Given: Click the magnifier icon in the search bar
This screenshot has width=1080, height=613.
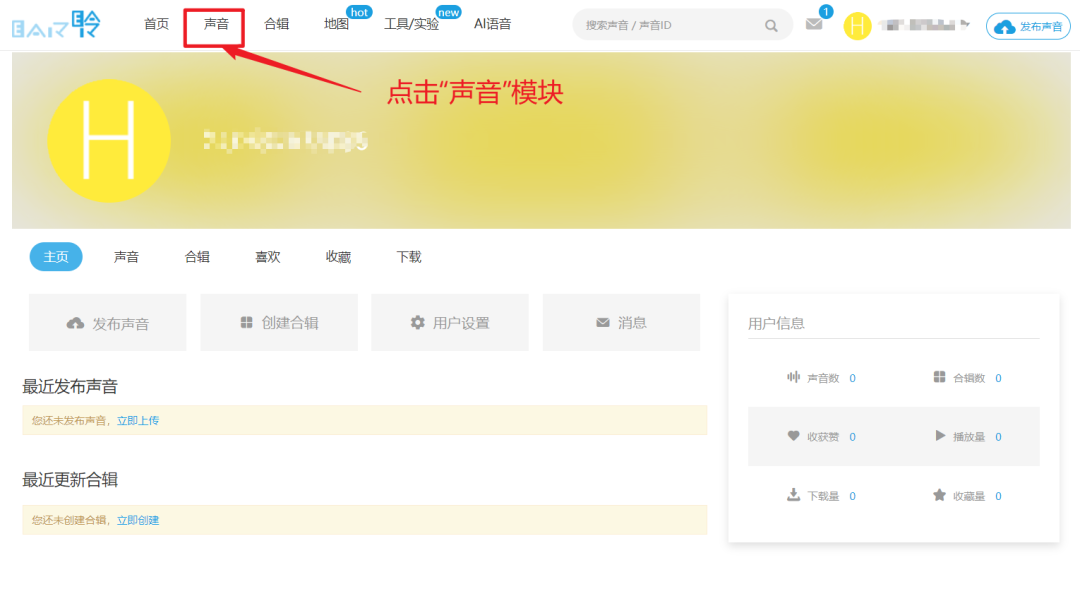Looking at the screenshot, I should point(771,24).
